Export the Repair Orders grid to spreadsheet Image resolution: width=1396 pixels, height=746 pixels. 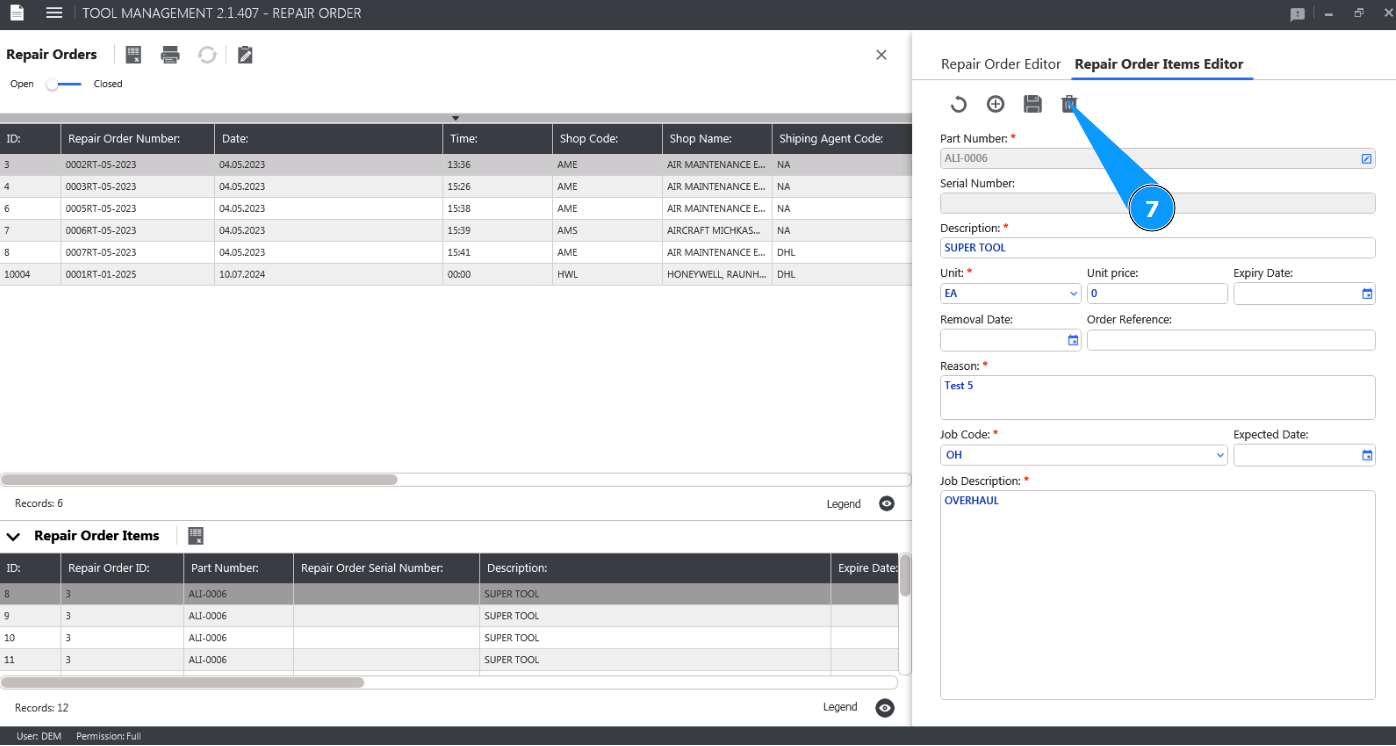134,55
